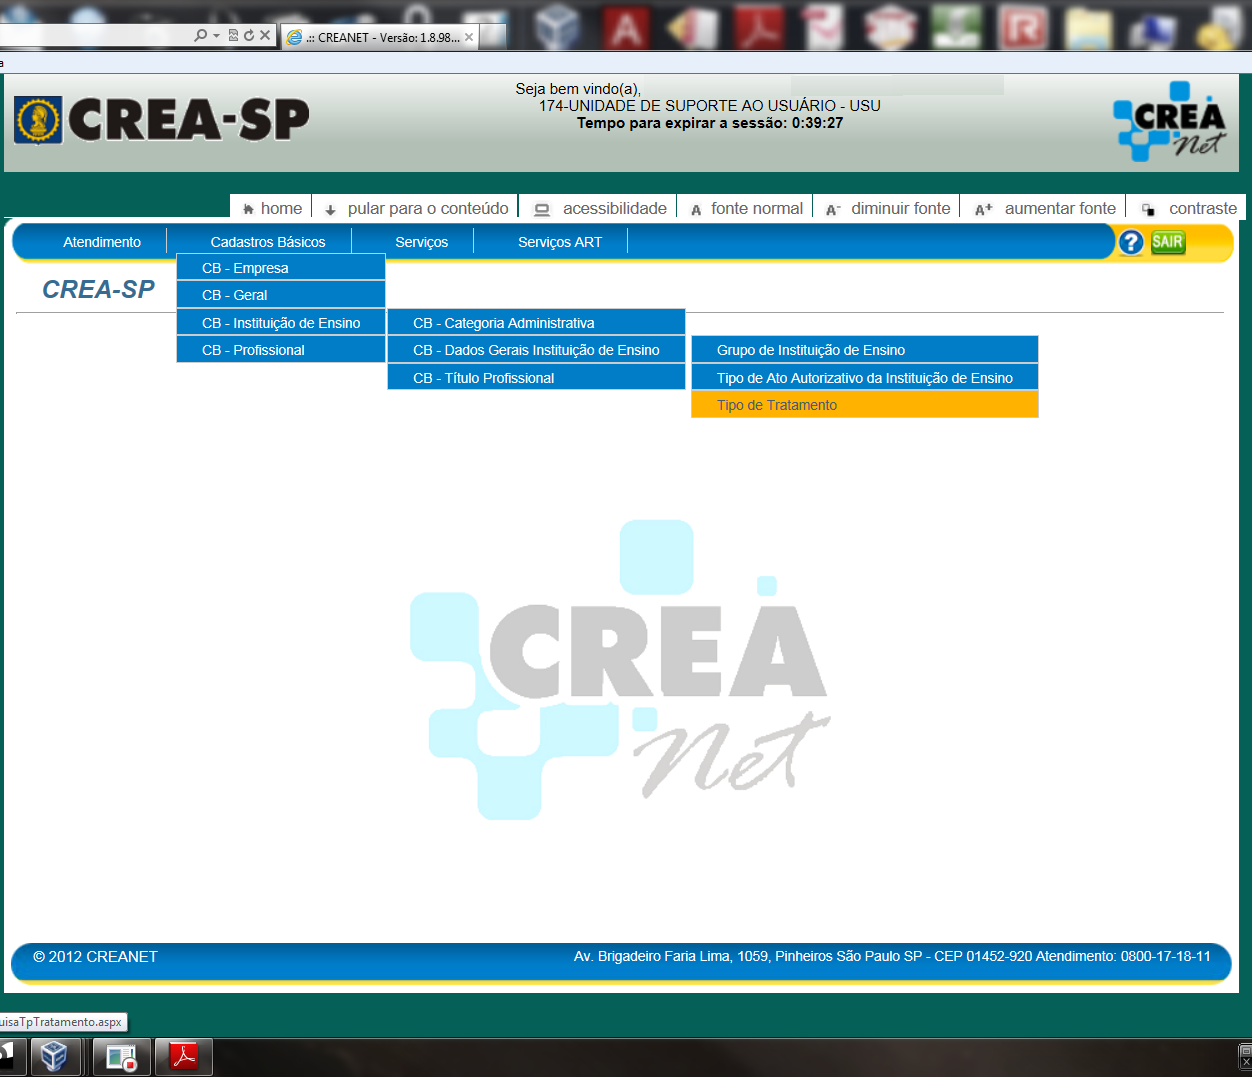This screenshot has width=1252, height=1080.
Task: Open the Atendimento menu
Action: tap(102, 242)
